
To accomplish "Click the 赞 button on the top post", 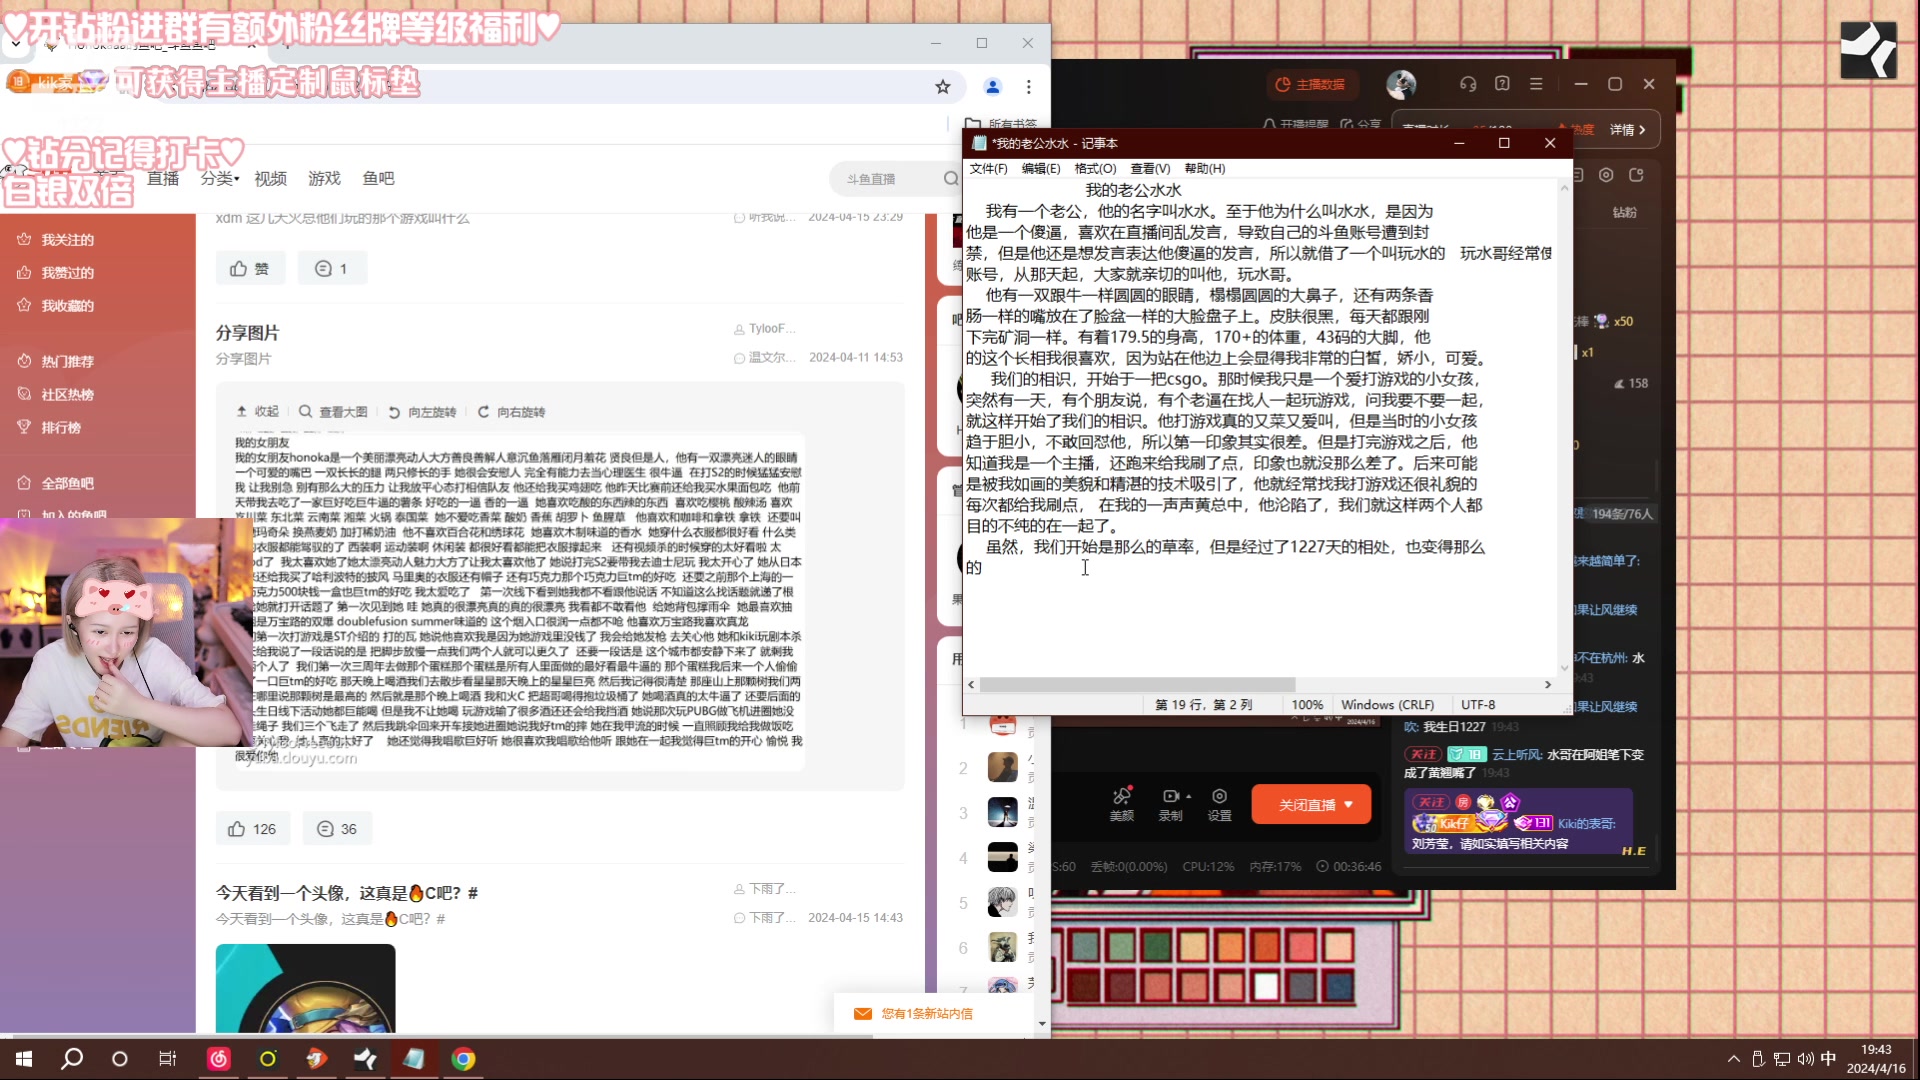I will (x=250, y=268).
